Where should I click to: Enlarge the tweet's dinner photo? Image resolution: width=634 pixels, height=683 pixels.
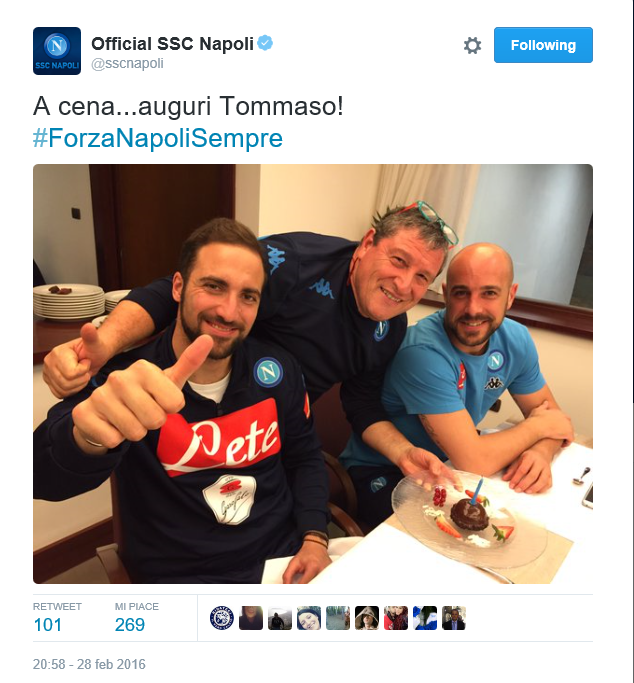tap(313, 374)
